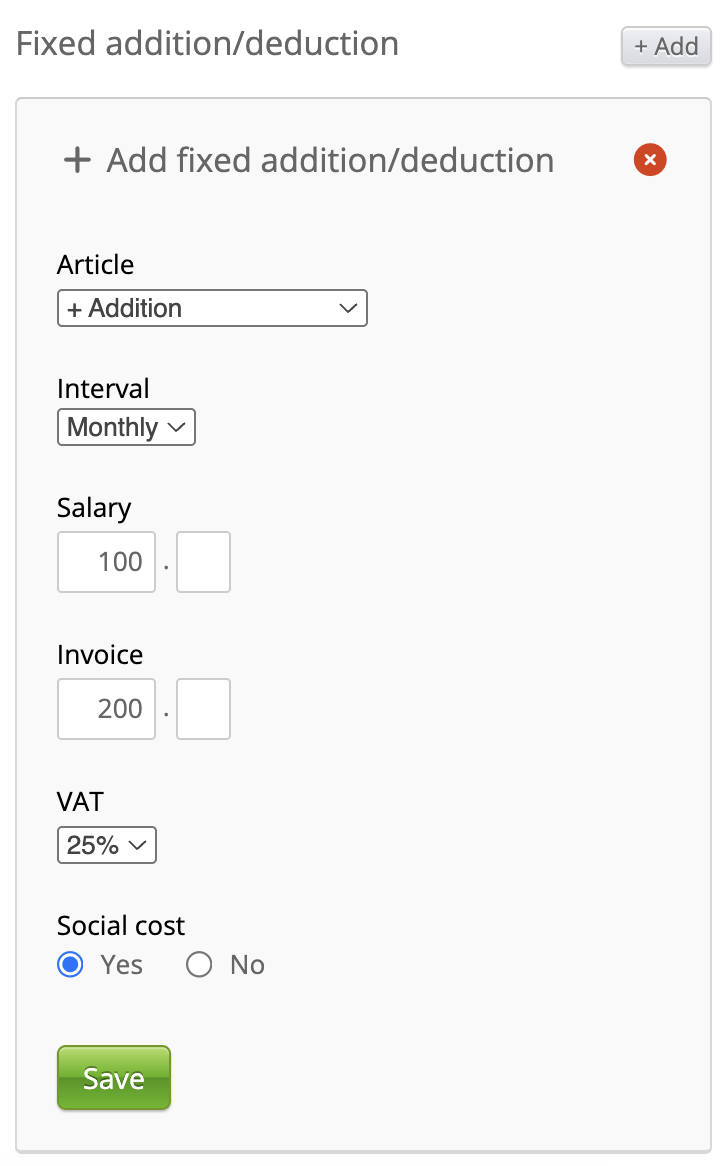This screenshot has height=1166, width=722.
Task: Click the green Save button
Action: (114, 1078)
